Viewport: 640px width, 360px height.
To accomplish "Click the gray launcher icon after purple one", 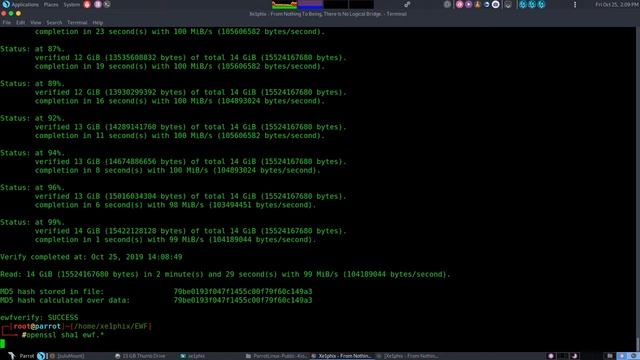I will coord(107,4).
